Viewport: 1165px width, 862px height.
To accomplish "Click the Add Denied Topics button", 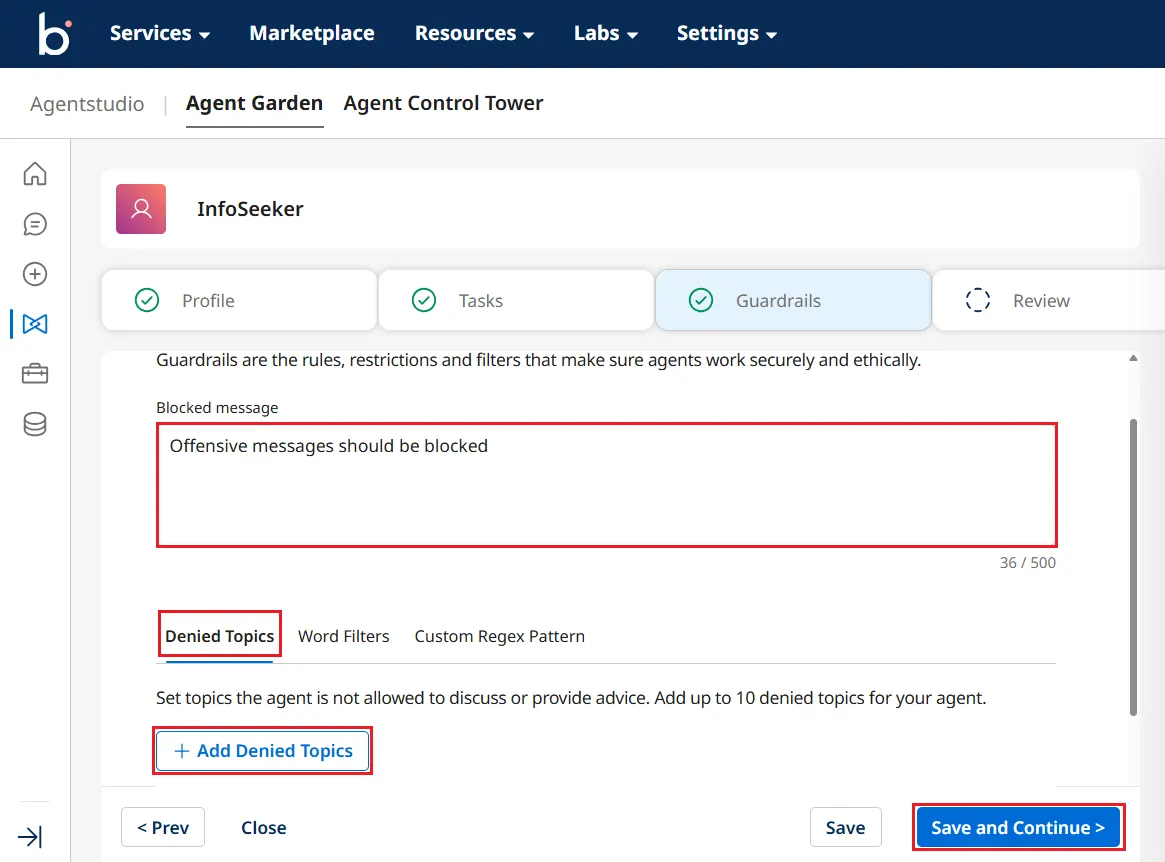I will click(263, 751).
